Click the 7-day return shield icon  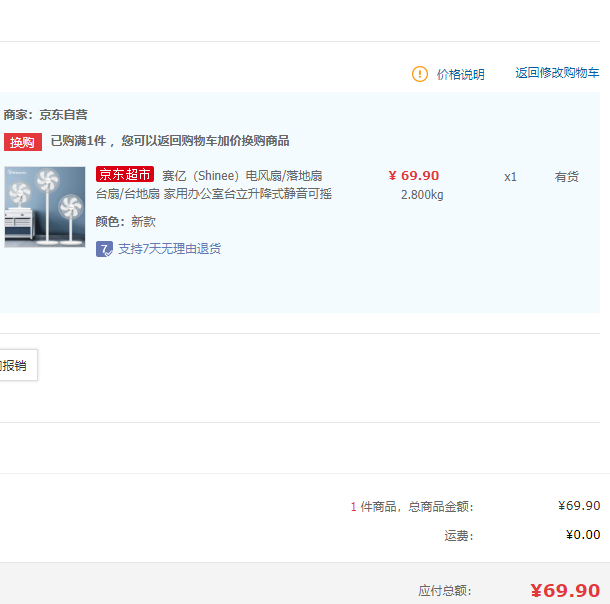point(104,249)
